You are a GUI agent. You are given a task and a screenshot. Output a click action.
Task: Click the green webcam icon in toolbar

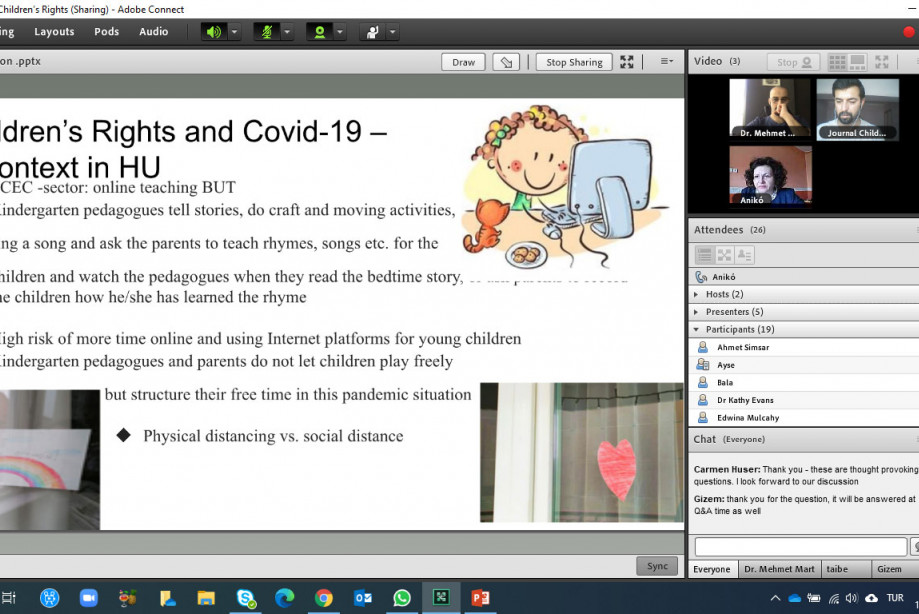point(321,31)
